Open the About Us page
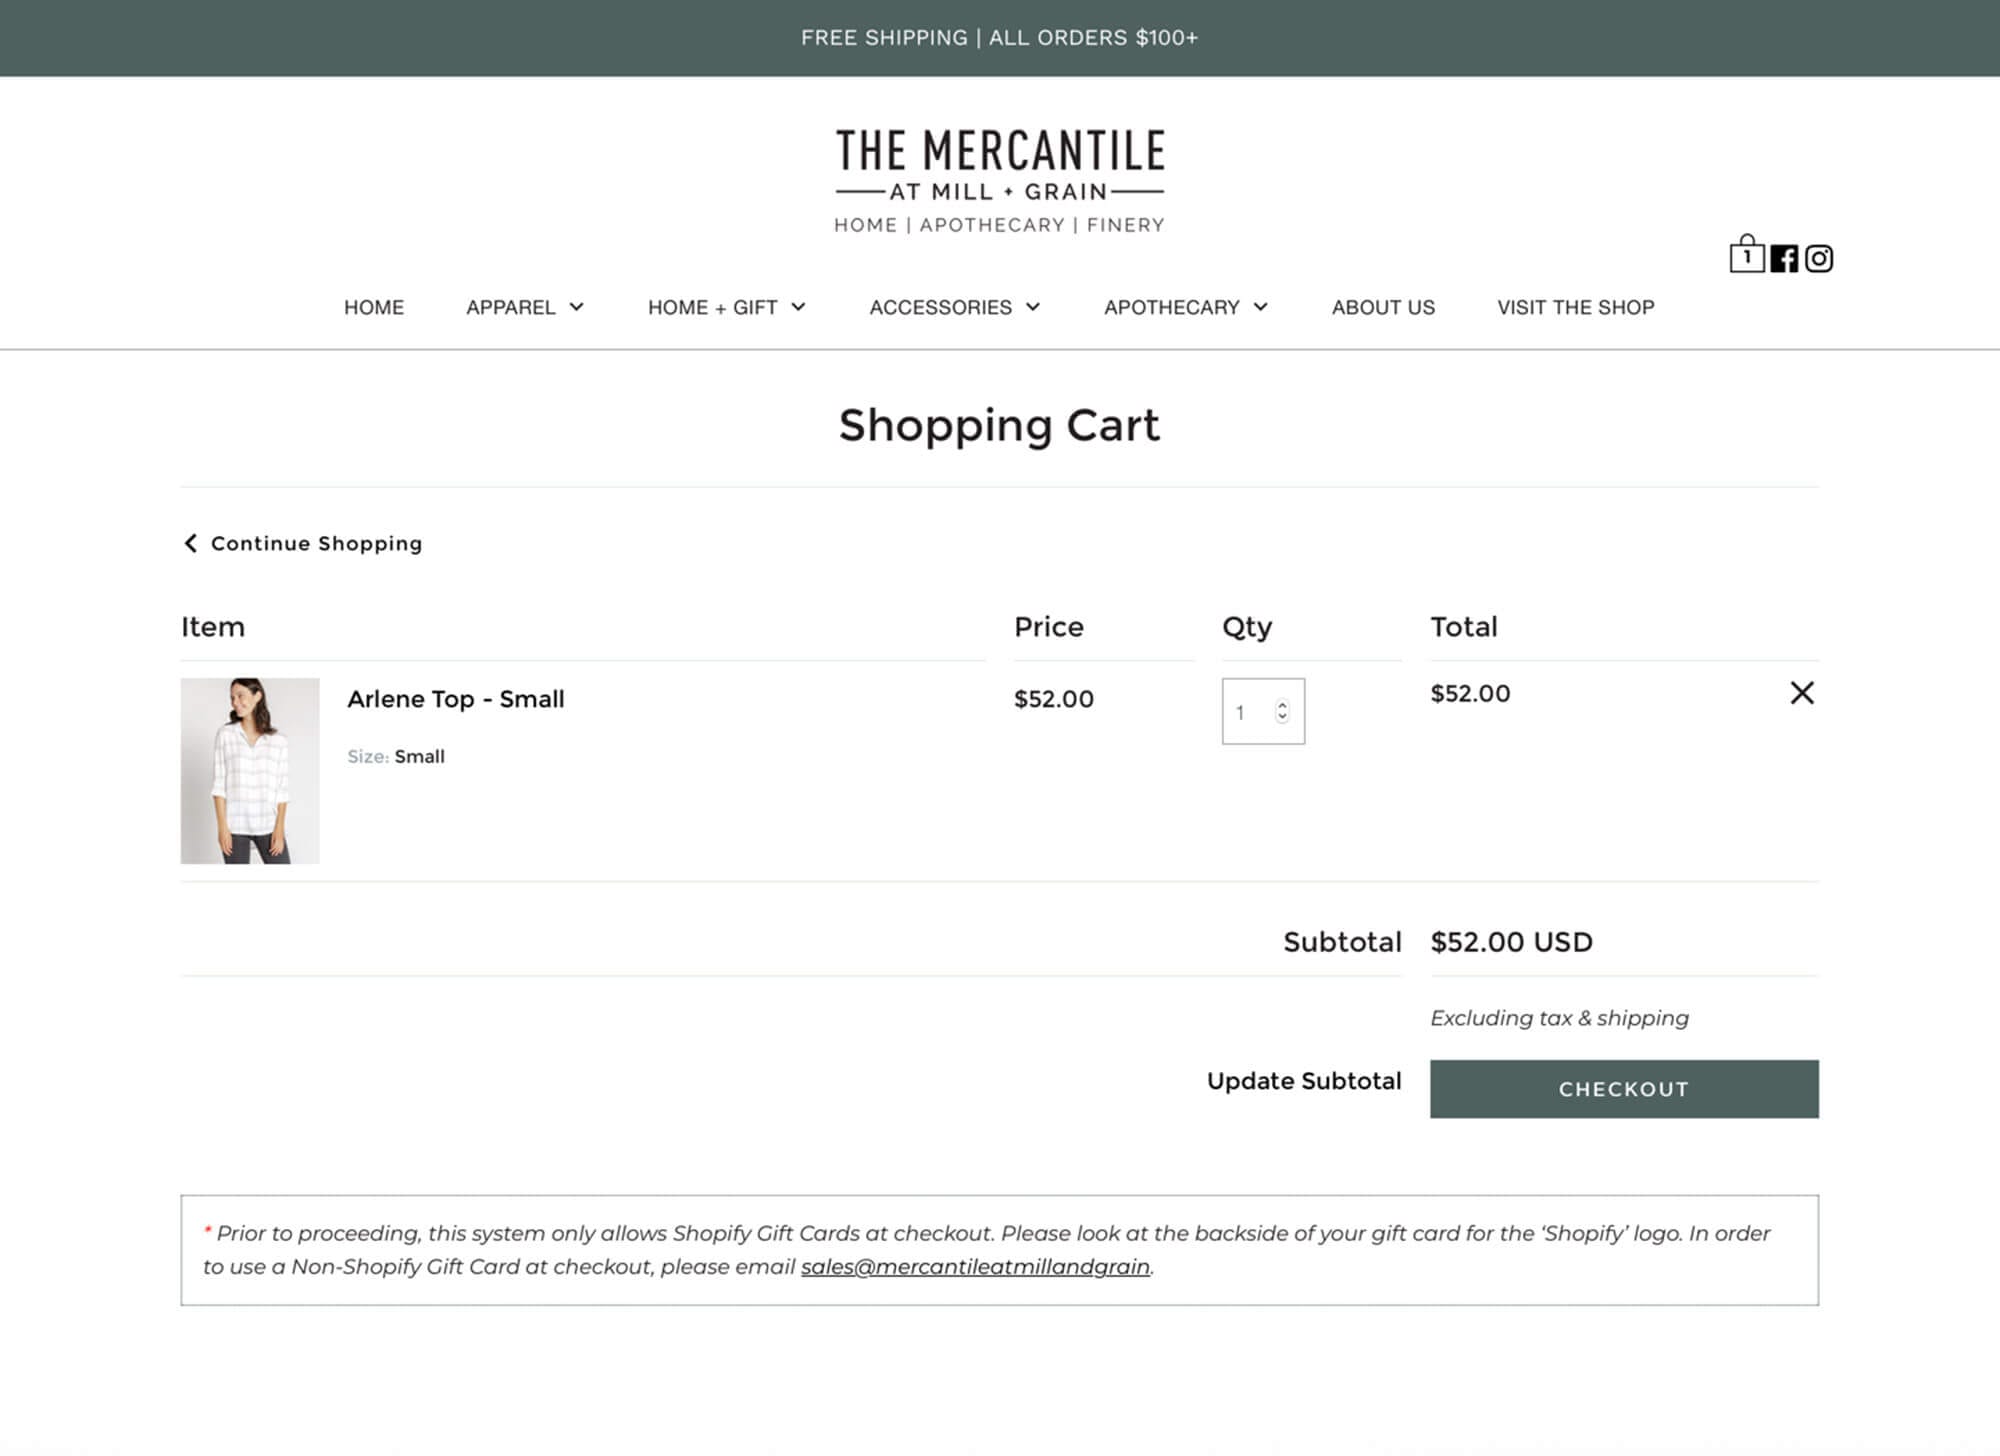The height and width of the screenshot is (1456, 2000). (x=1383, y=308)
